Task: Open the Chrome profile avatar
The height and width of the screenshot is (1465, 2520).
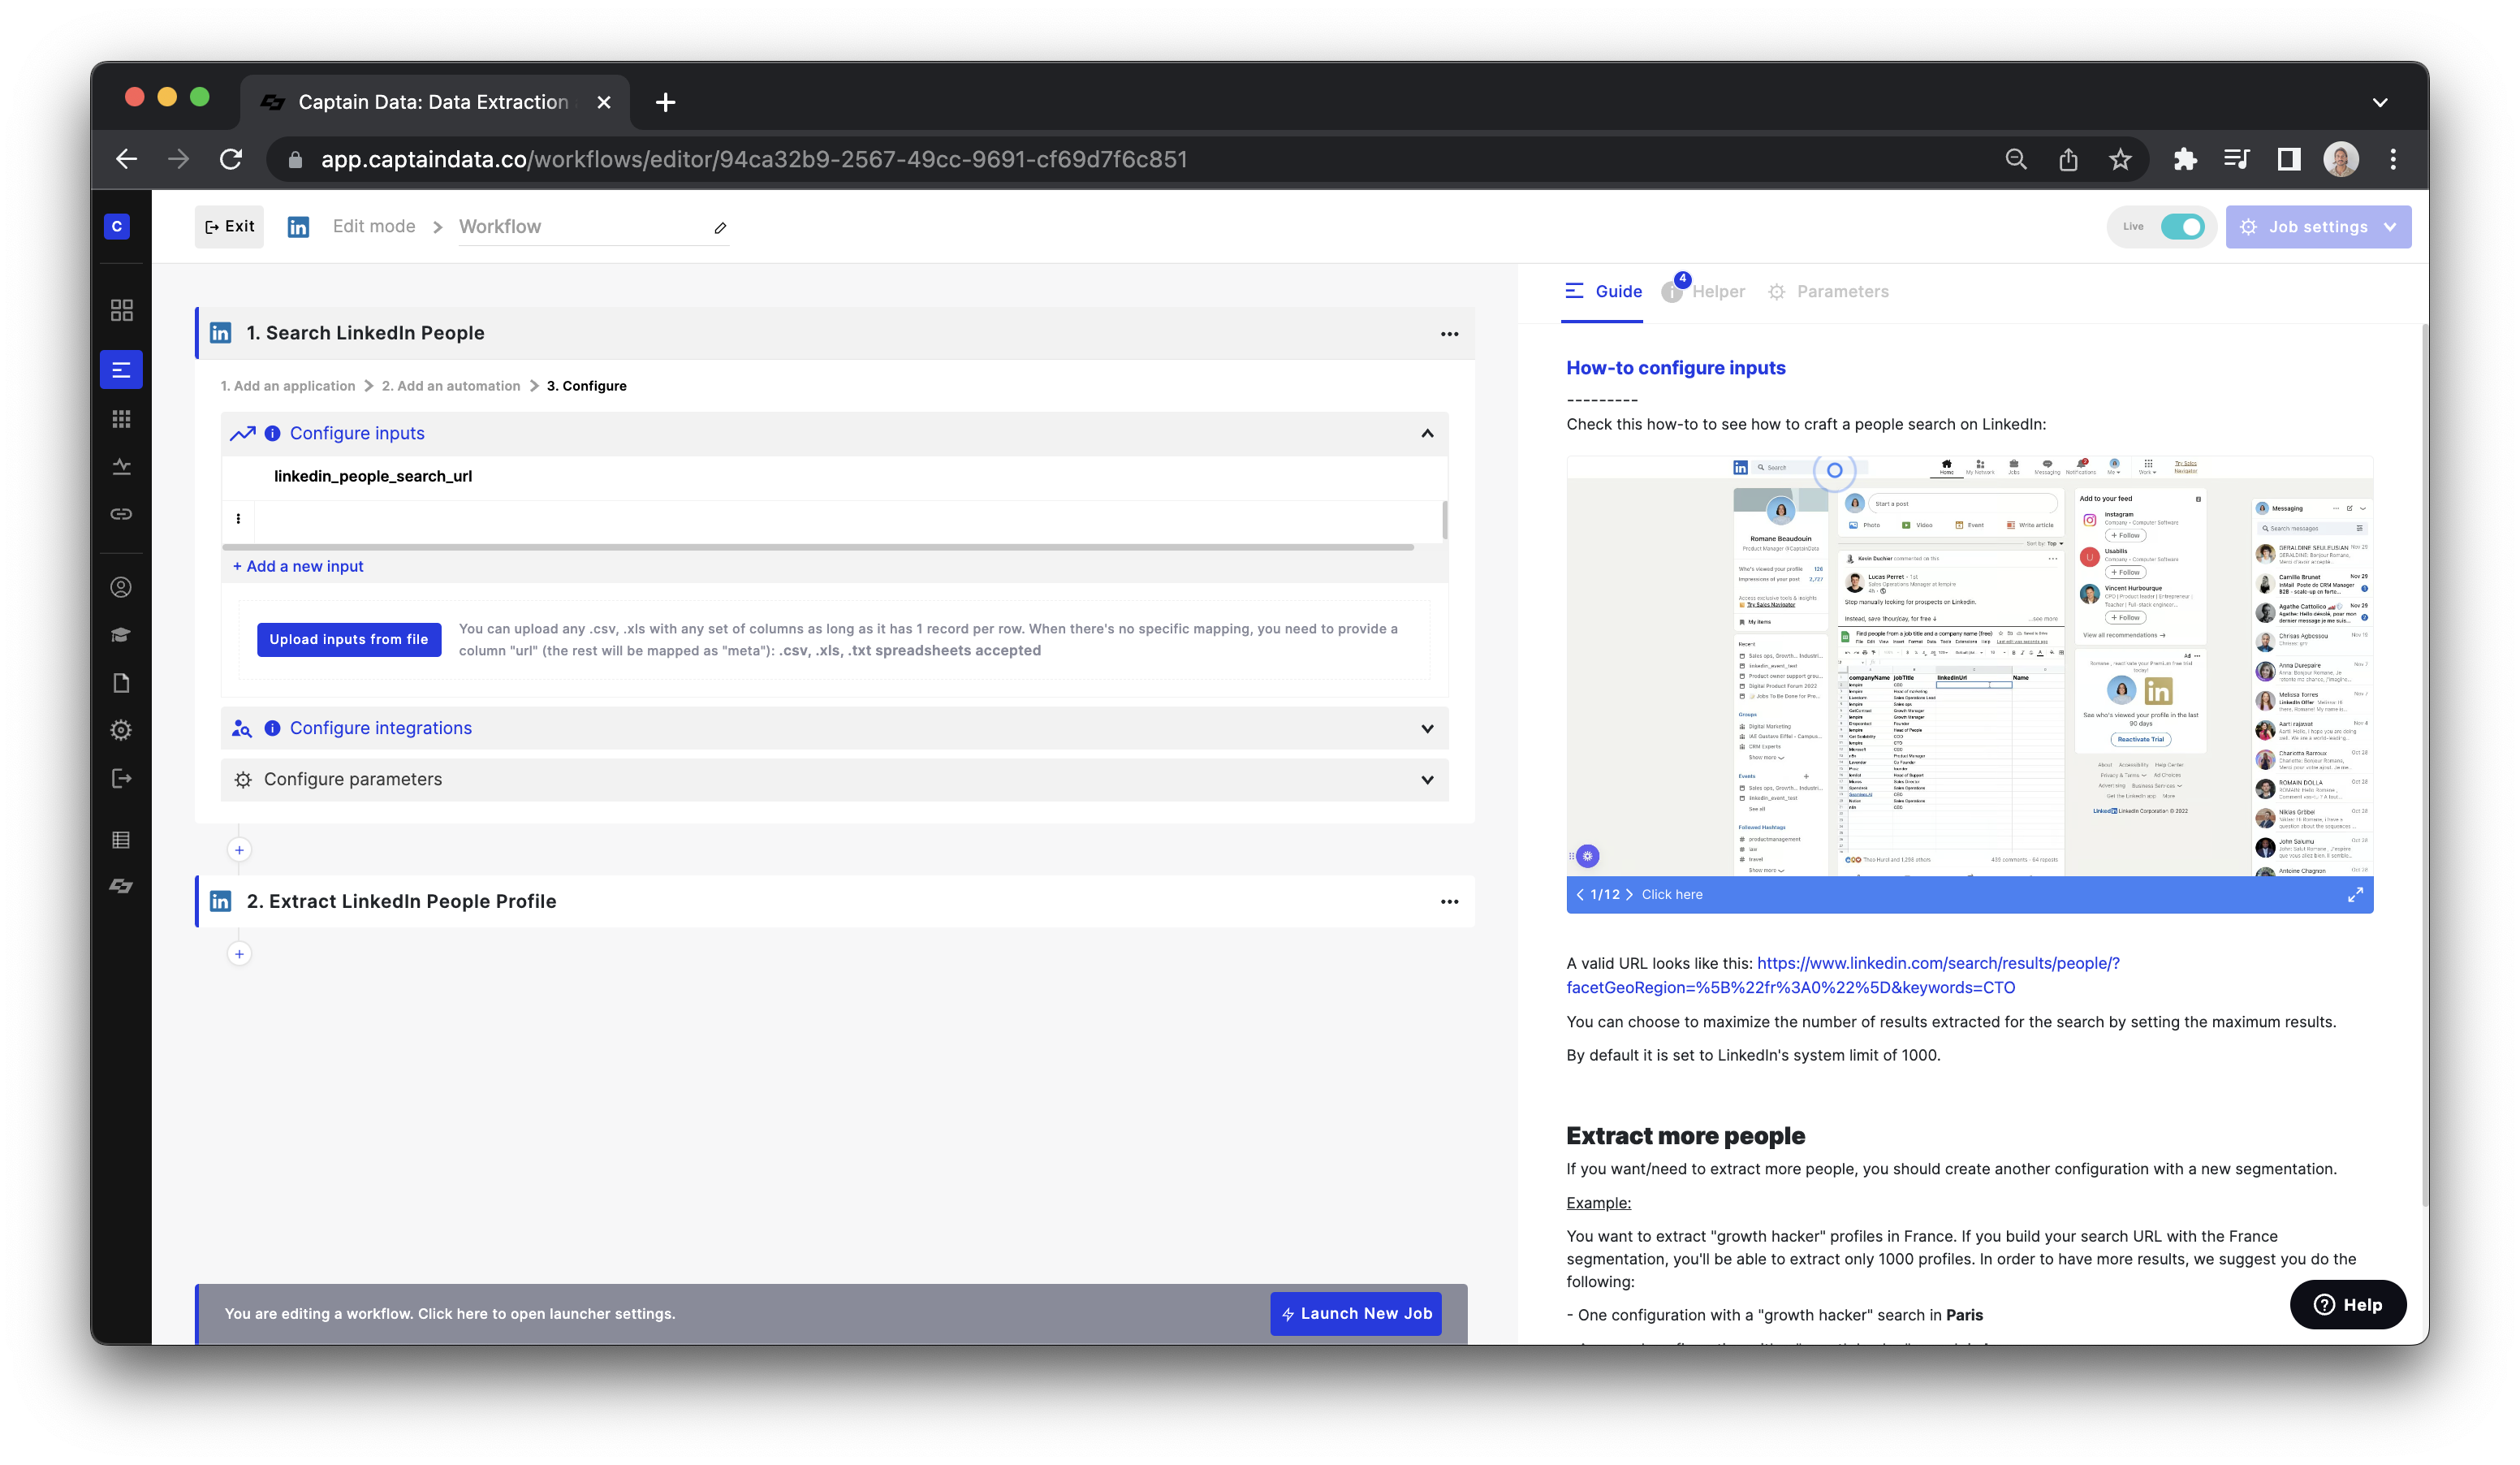Action: 2340,159
